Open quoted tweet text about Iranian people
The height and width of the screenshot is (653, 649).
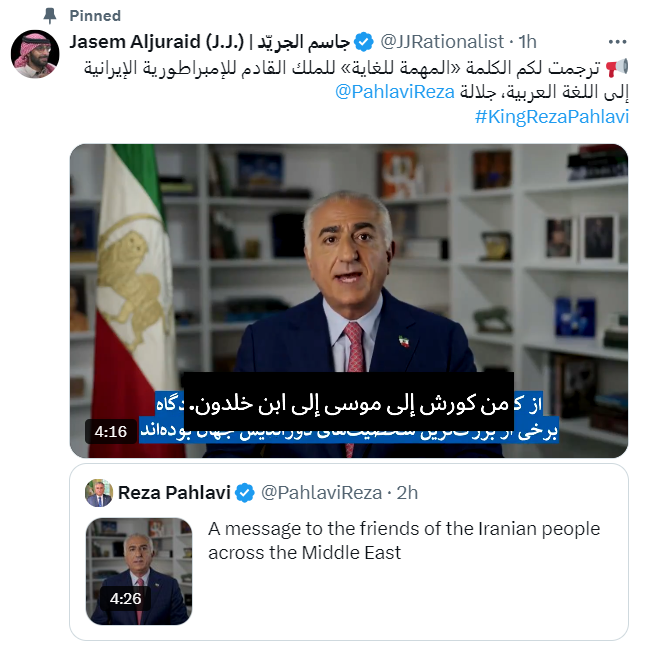(404, 541)
